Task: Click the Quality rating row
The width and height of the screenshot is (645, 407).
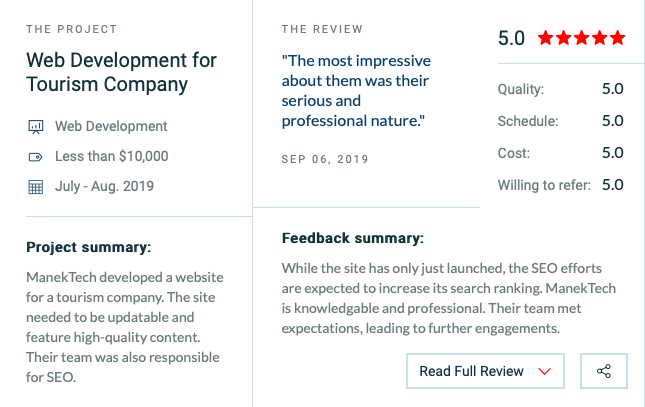Action: point(561,89)
